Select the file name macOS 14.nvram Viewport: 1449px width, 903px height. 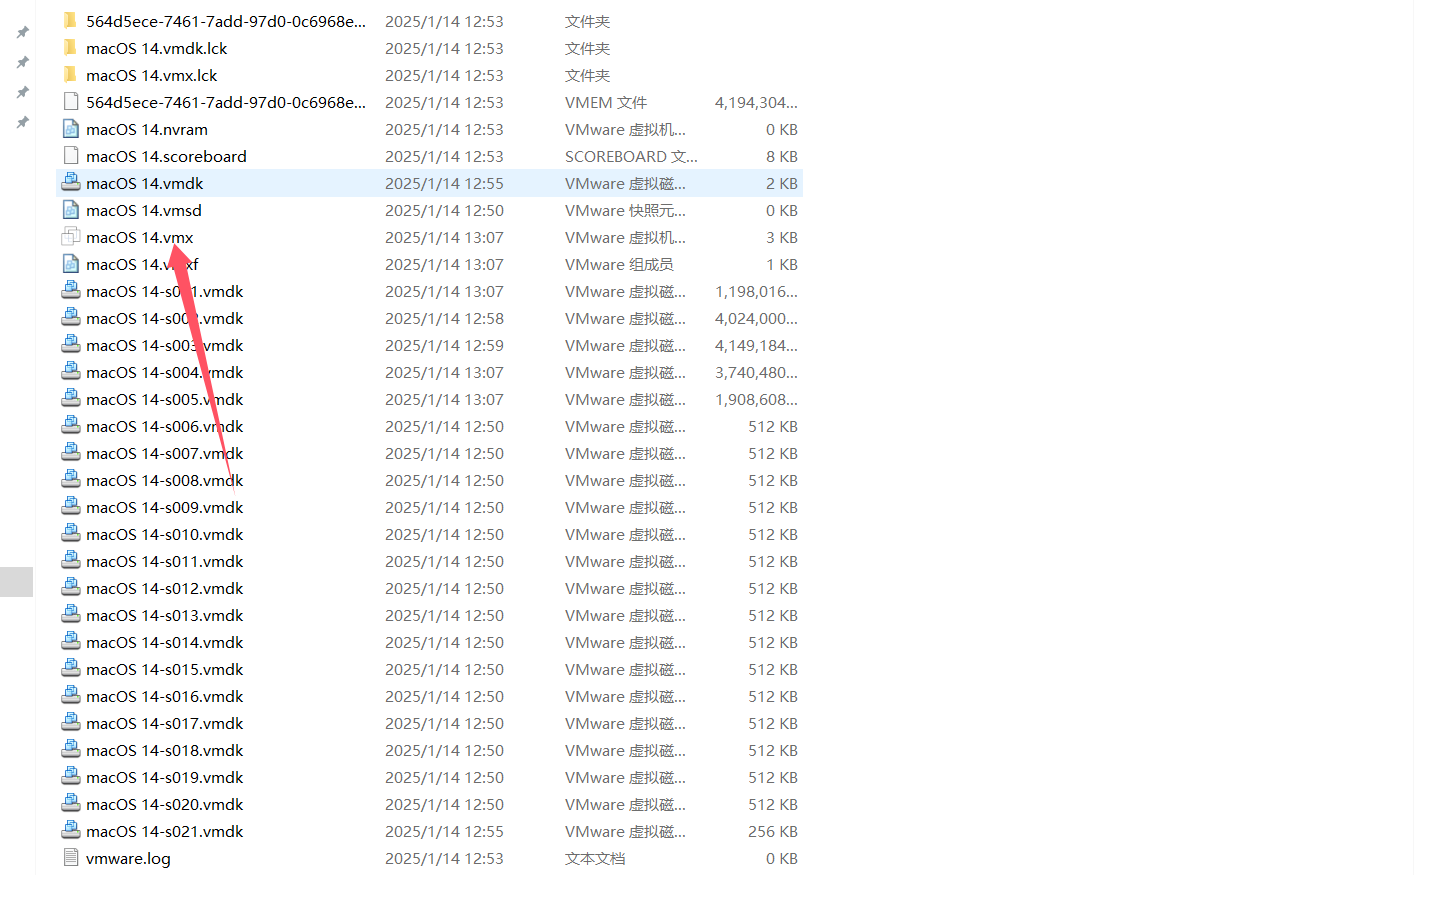(x=147, y=129)
